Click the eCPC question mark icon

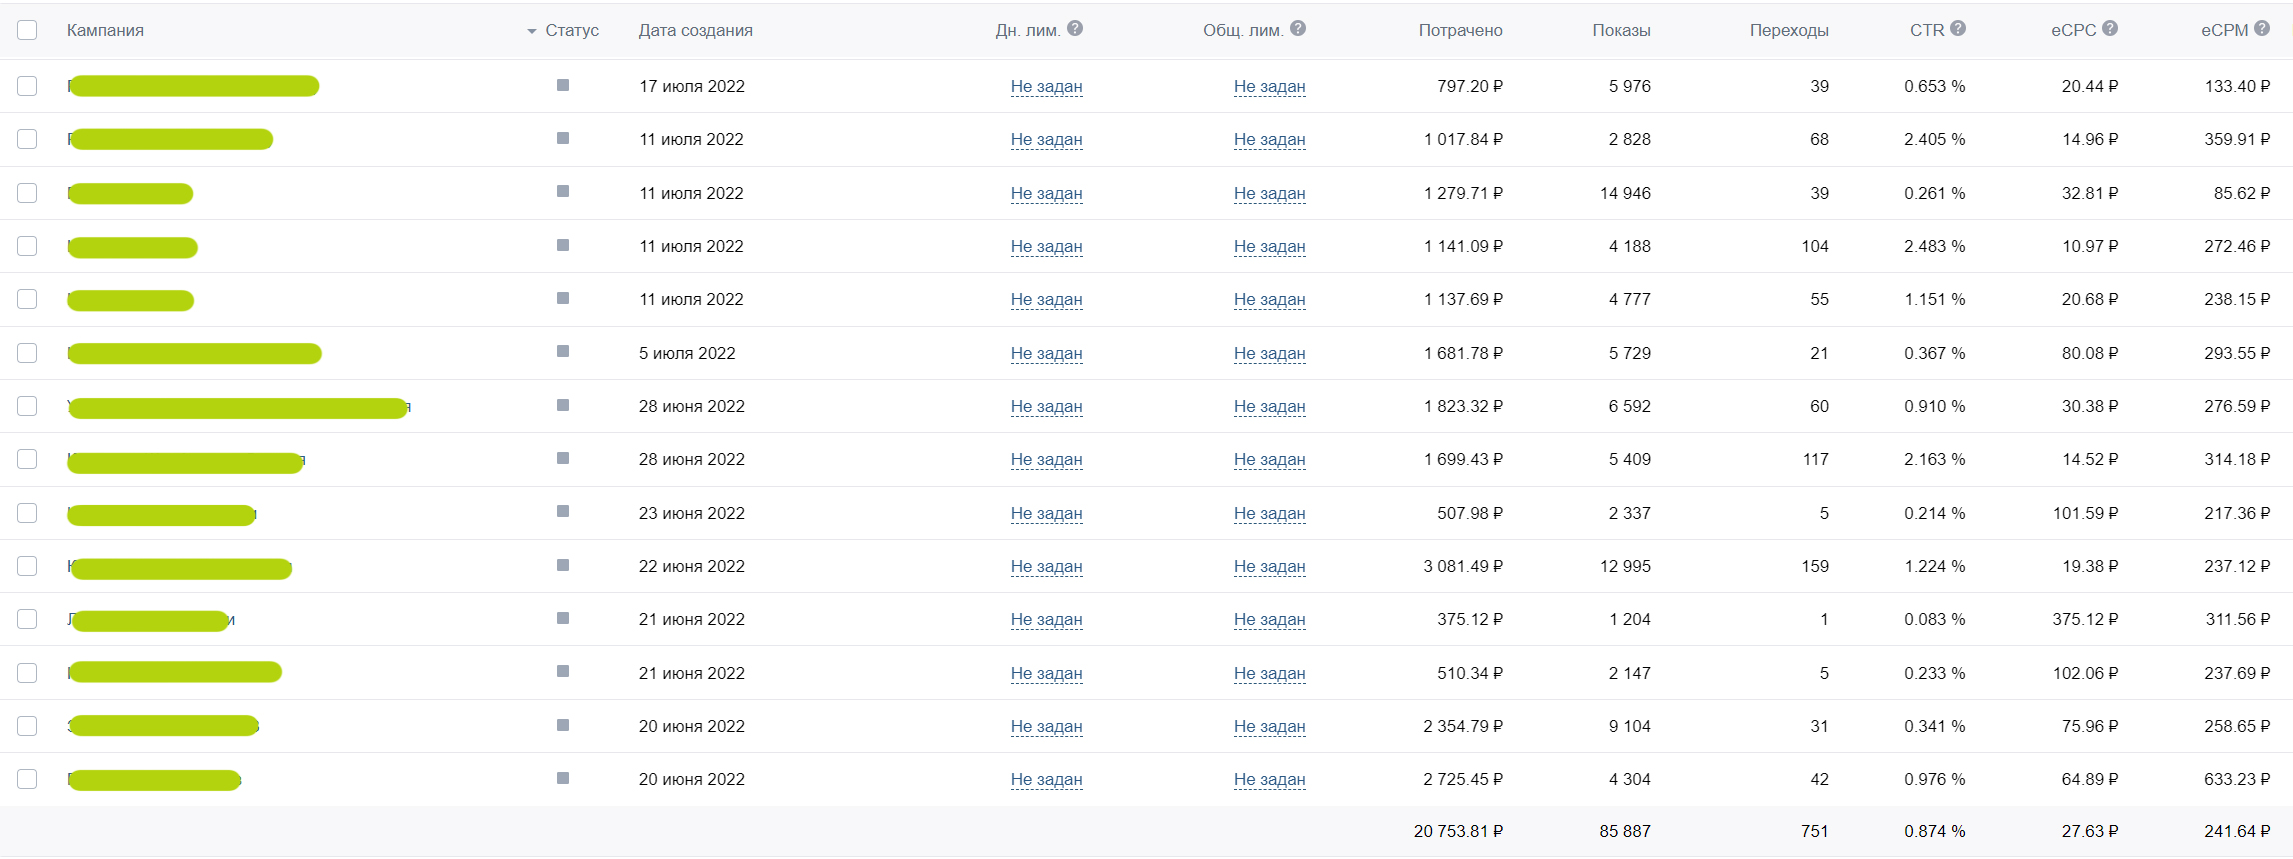(x=2110, y=29)
